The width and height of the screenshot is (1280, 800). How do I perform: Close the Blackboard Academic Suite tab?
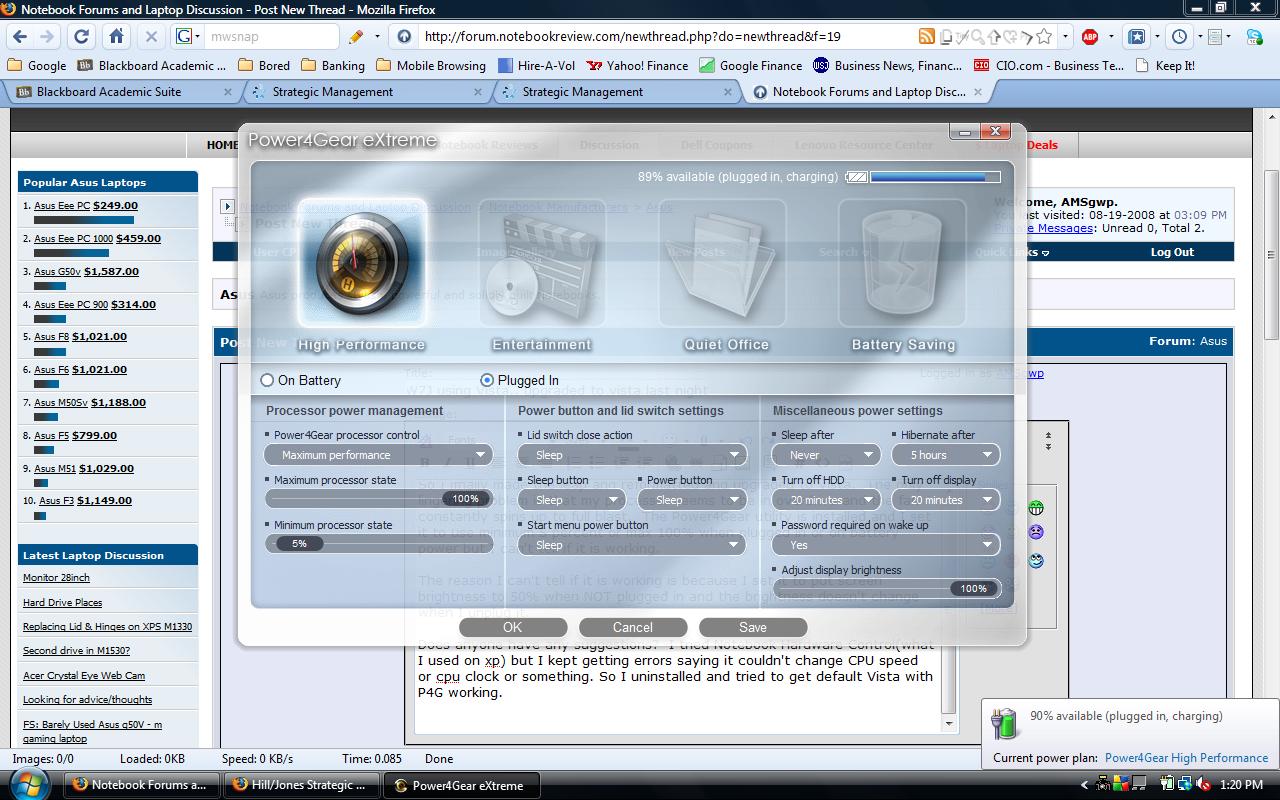228,92
